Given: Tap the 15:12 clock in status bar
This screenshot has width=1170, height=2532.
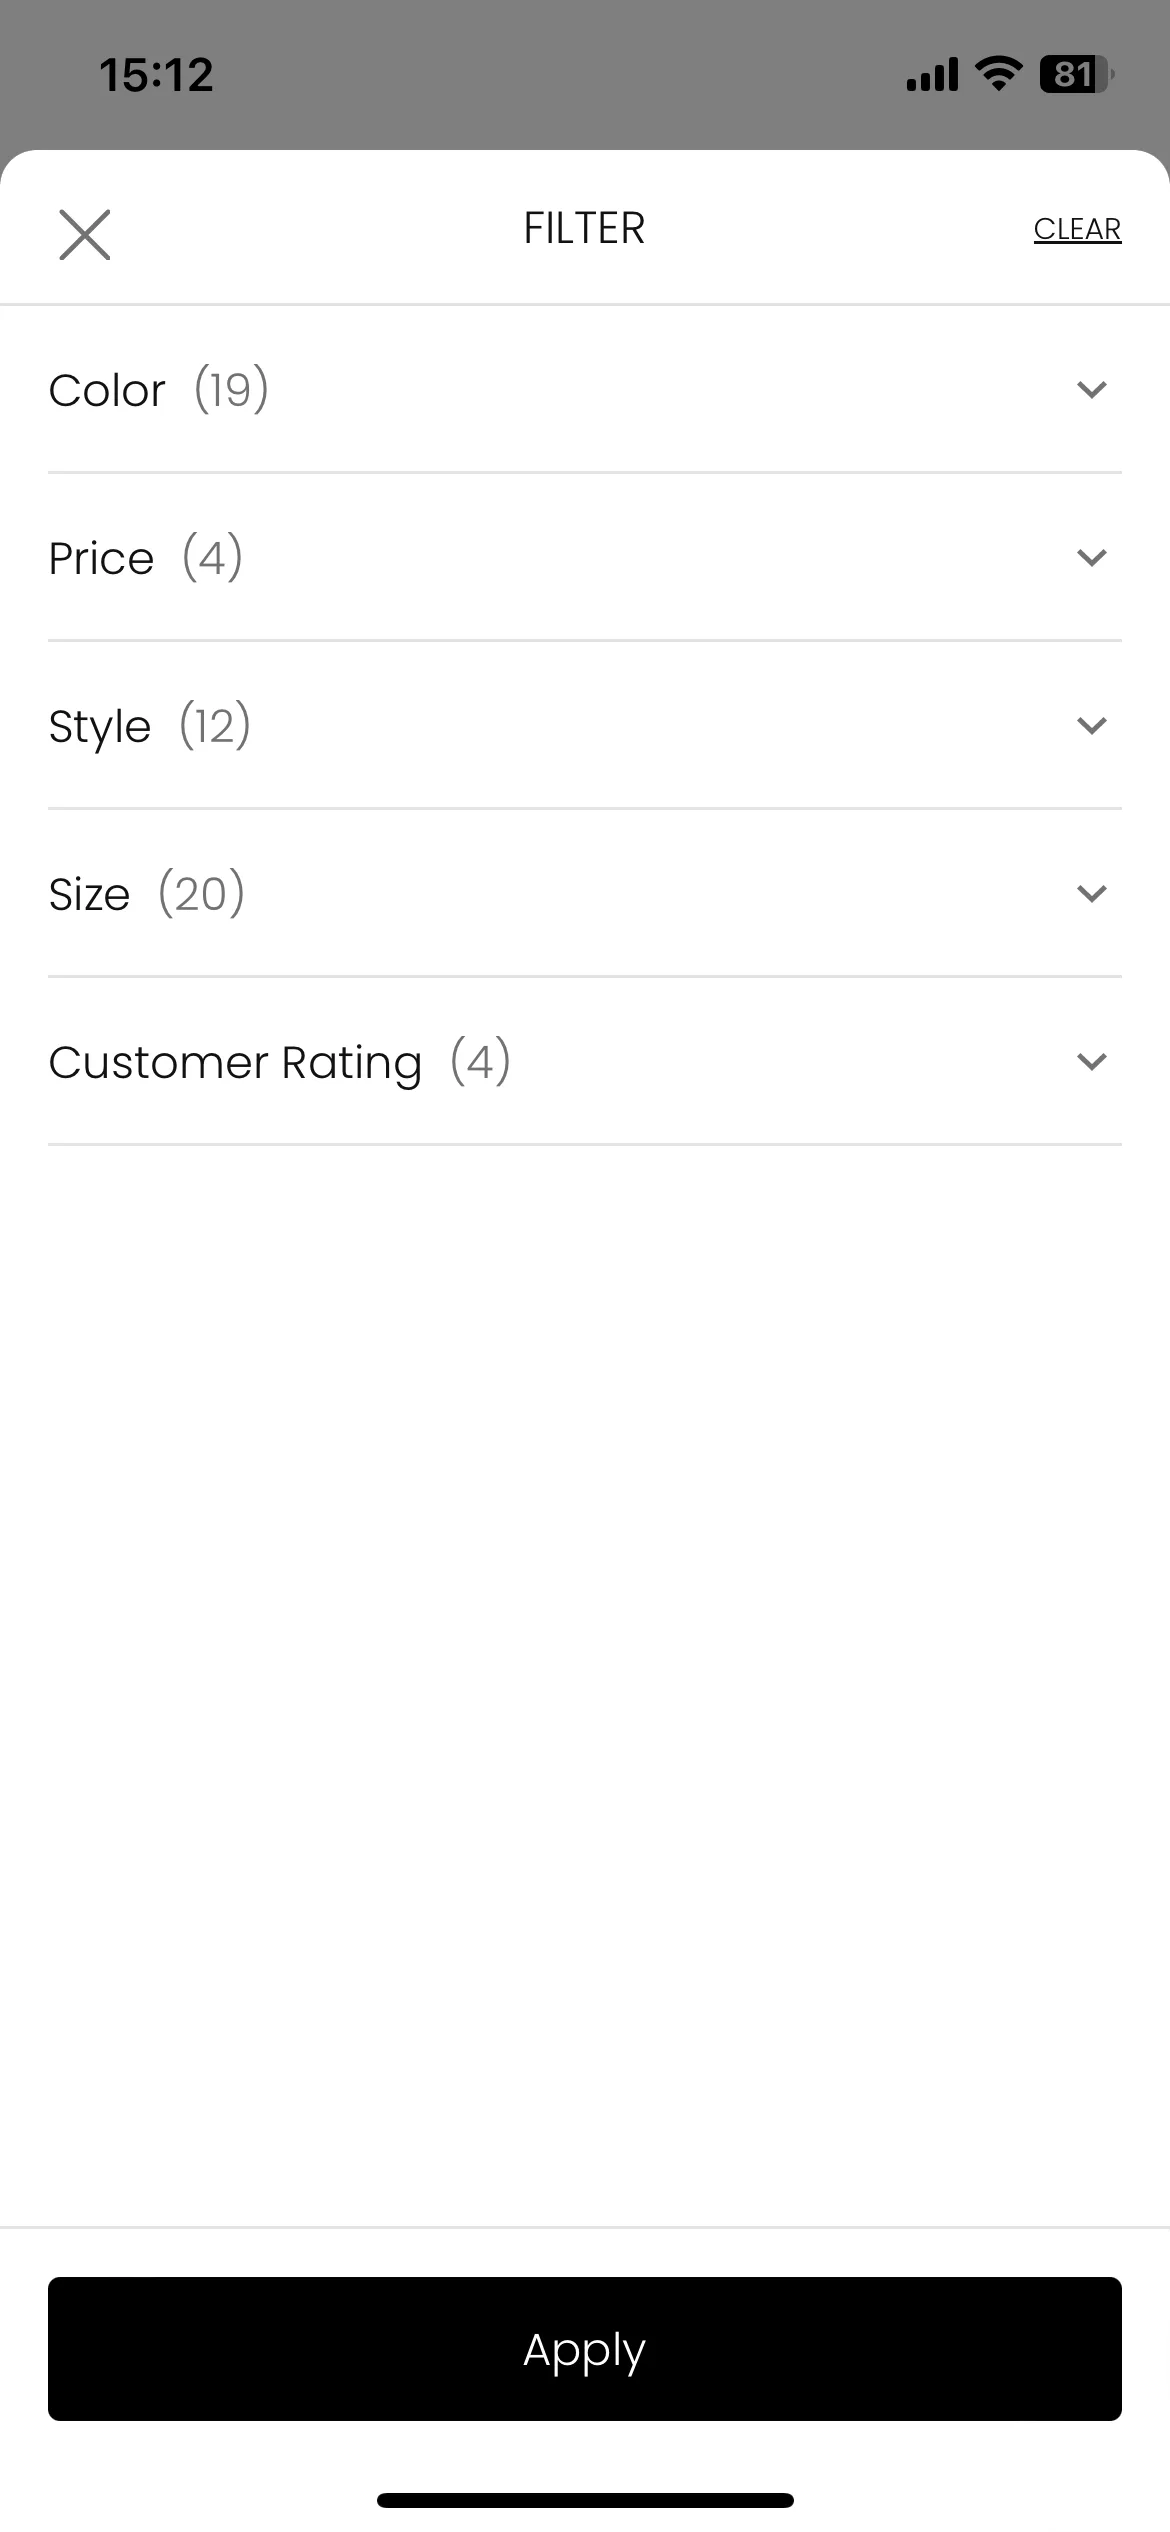Looking at the screenshot, I should (x=157, y=75).
